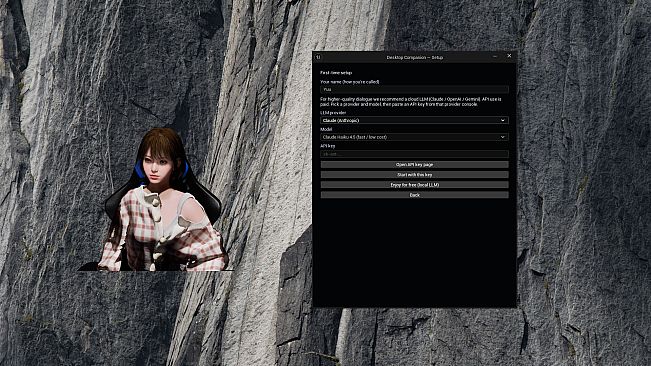Go Back in the setup dialog
Screen dimensions: 651x366
coord(414,195)
